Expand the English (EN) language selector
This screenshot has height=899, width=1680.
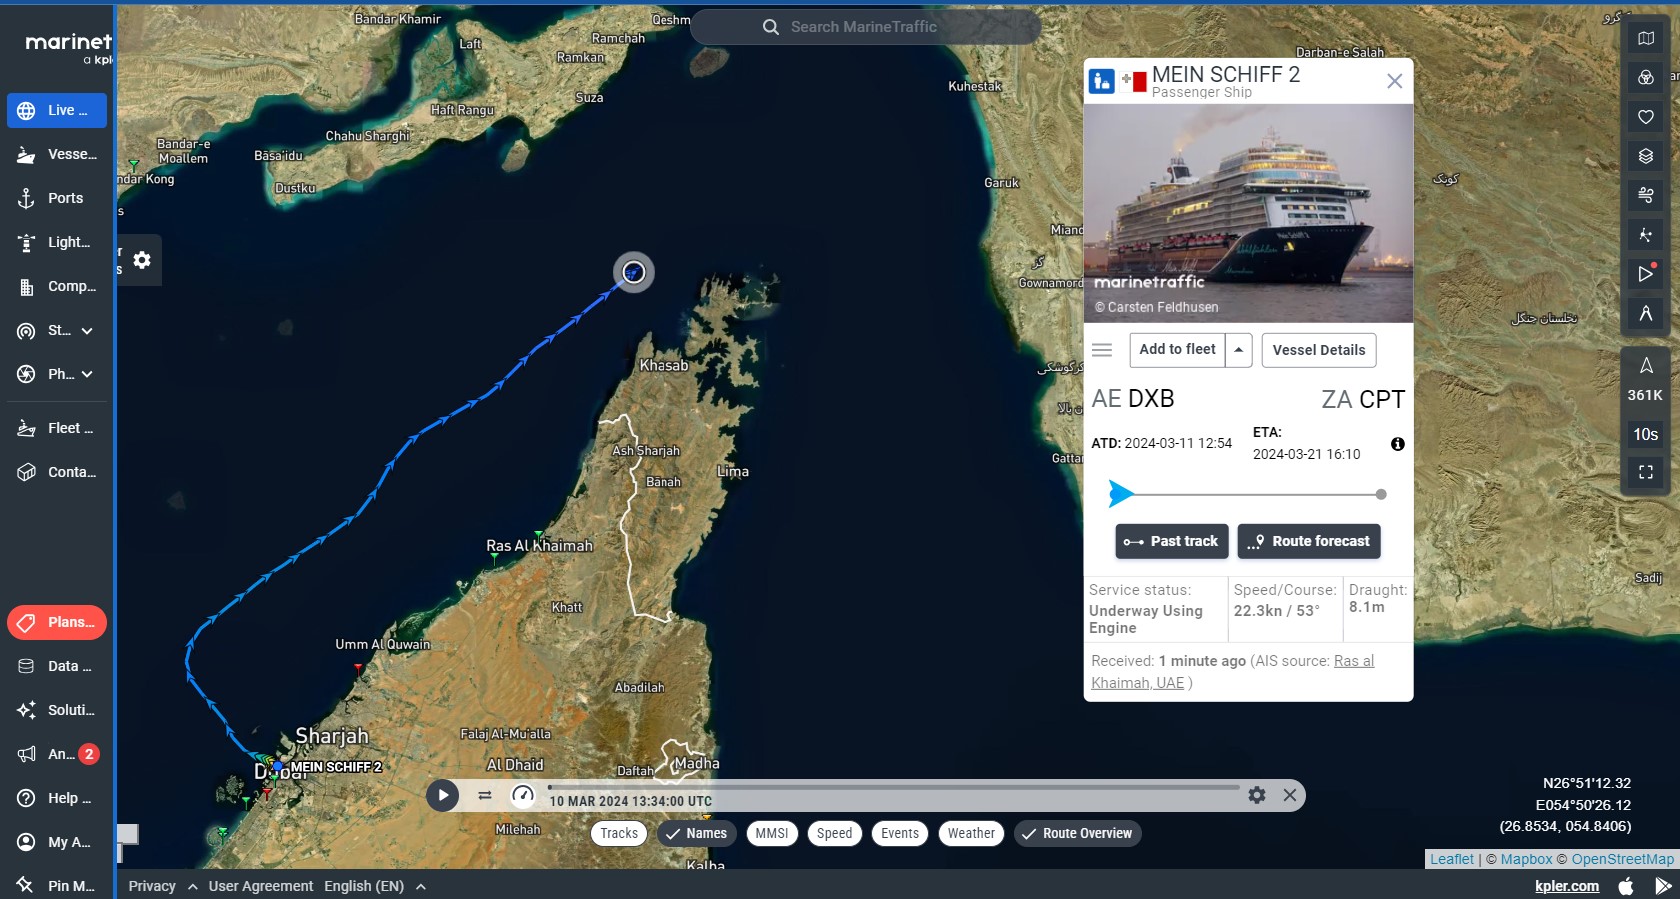click(x=375, y=886)
